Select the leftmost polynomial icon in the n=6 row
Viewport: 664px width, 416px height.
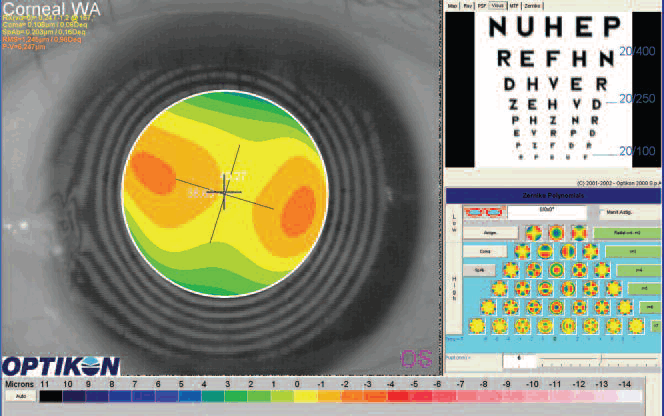point(488,307)
